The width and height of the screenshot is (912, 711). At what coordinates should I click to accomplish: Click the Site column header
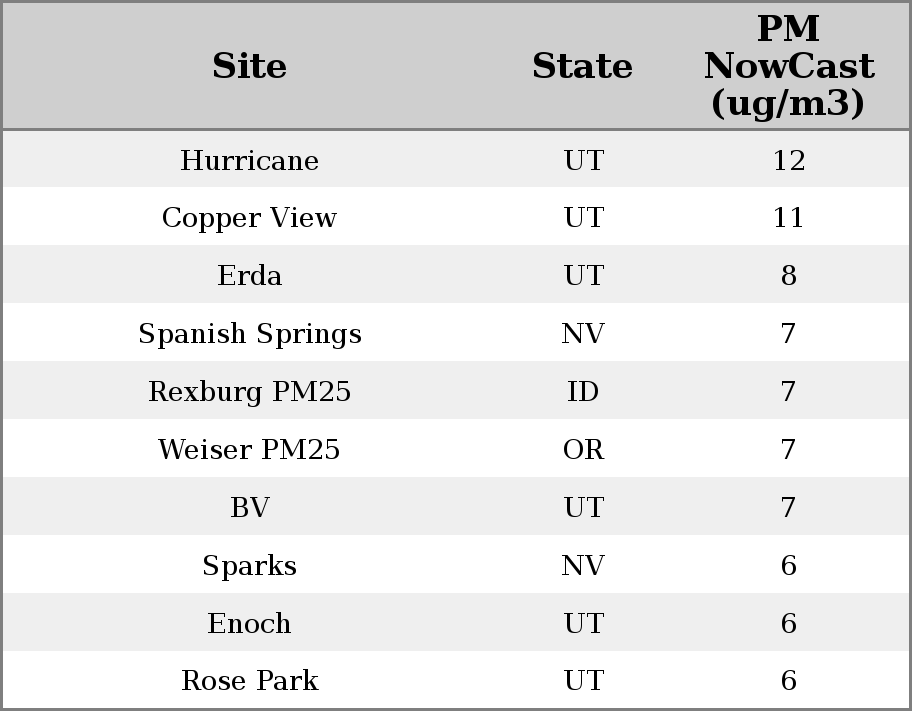click(250, 66)
